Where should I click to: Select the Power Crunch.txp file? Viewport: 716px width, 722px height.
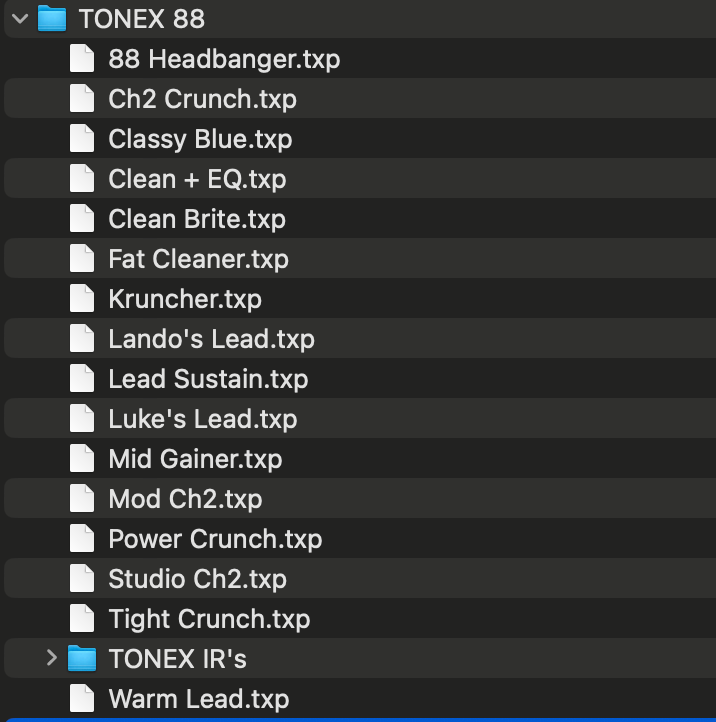pyautogui.click(x=215, y=539)
